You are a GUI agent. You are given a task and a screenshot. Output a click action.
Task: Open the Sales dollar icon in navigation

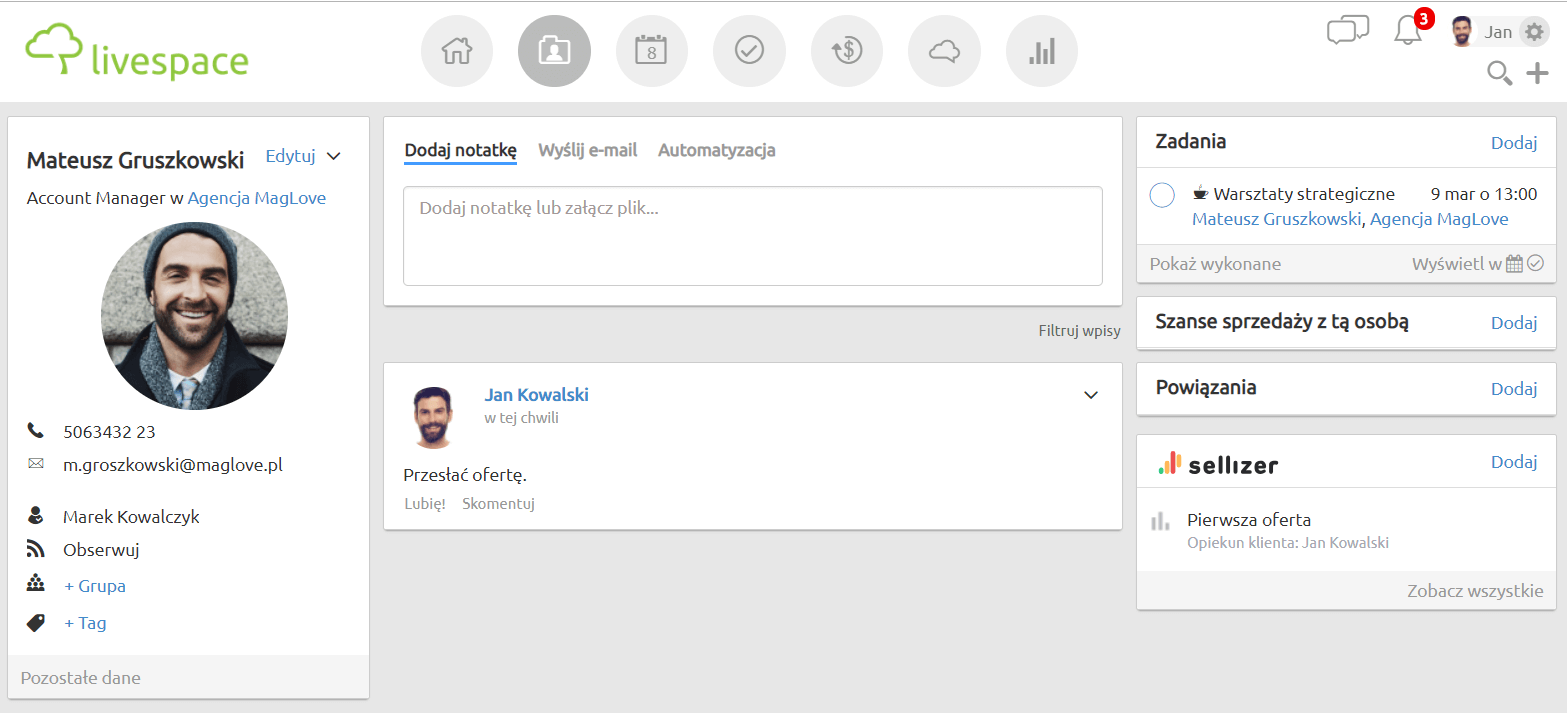click(x=847, y=51)
